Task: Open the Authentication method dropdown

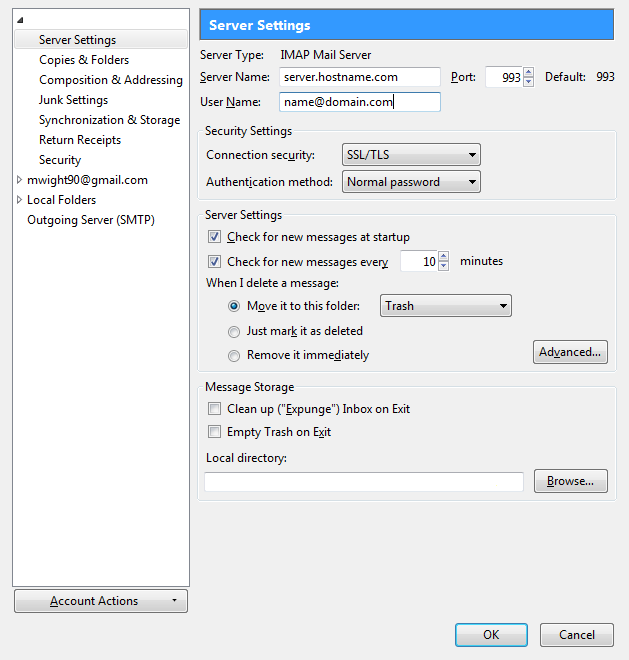Action: click(410, 182)
